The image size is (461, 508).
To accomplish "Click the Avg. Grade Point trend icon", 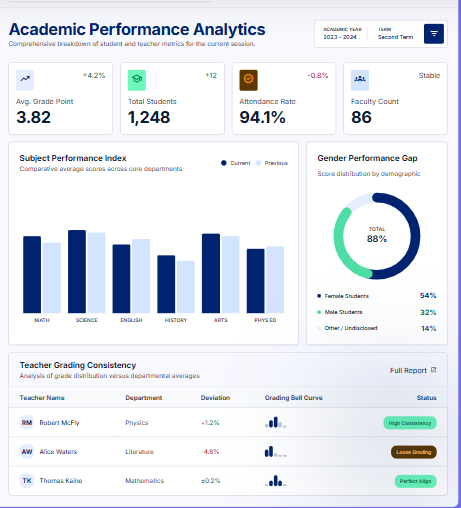I will pos(25,80).
